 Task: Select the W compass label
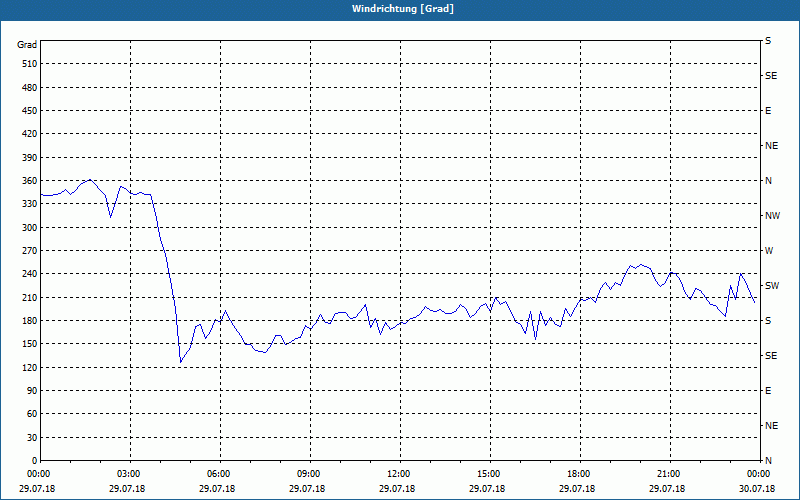(769, 251)
